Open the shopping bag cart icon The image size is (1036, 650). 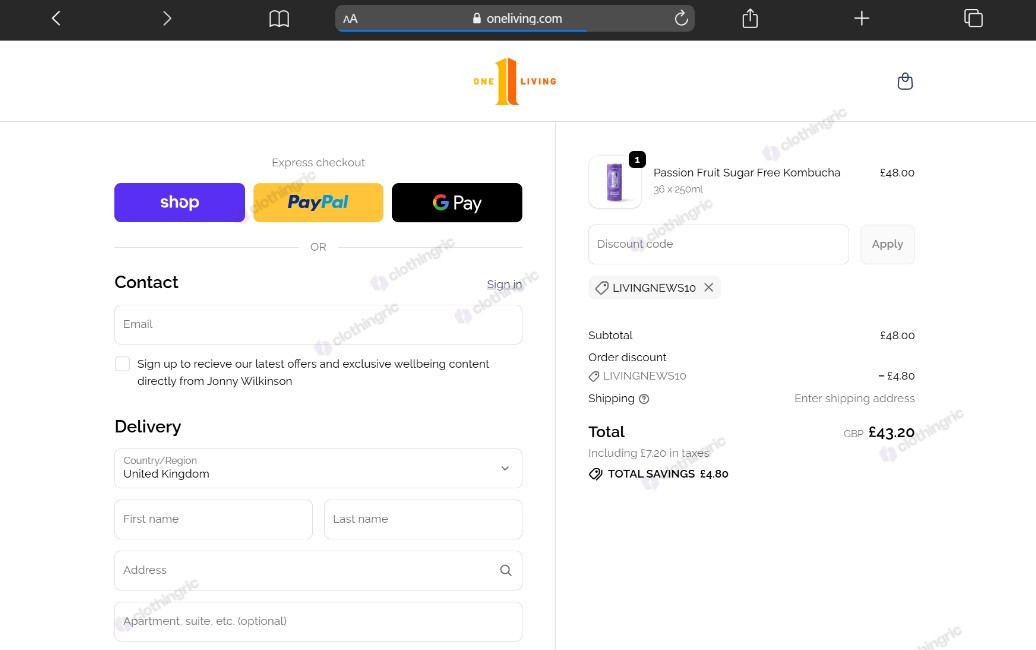(905, 81)
